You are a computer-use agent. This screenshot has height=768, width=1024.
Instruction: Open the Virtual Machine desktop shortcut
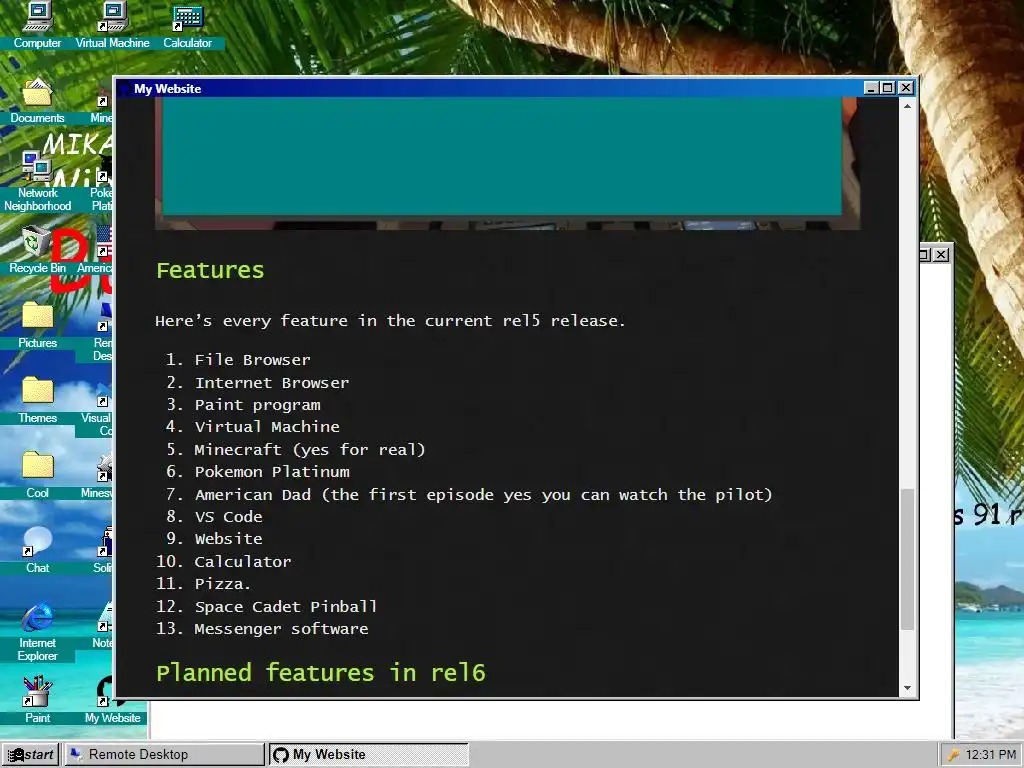(x=112, y=25)
